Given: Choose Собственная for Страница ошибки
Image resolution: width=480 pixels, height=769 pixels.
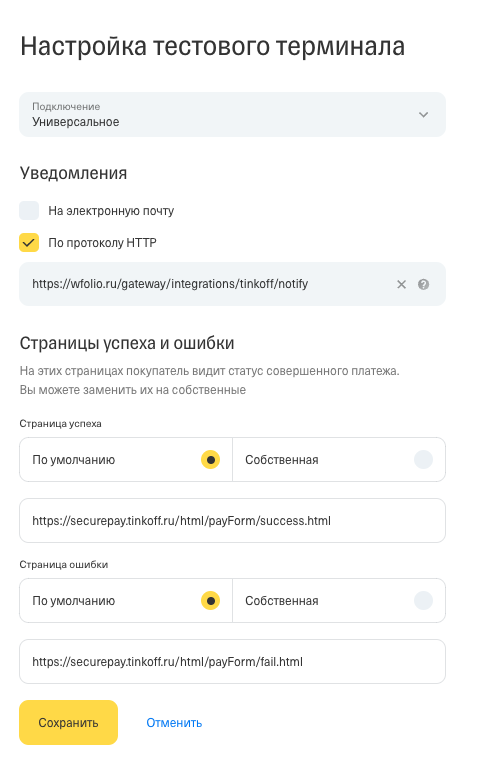Looking at the screenshot, I should (339, 600).
